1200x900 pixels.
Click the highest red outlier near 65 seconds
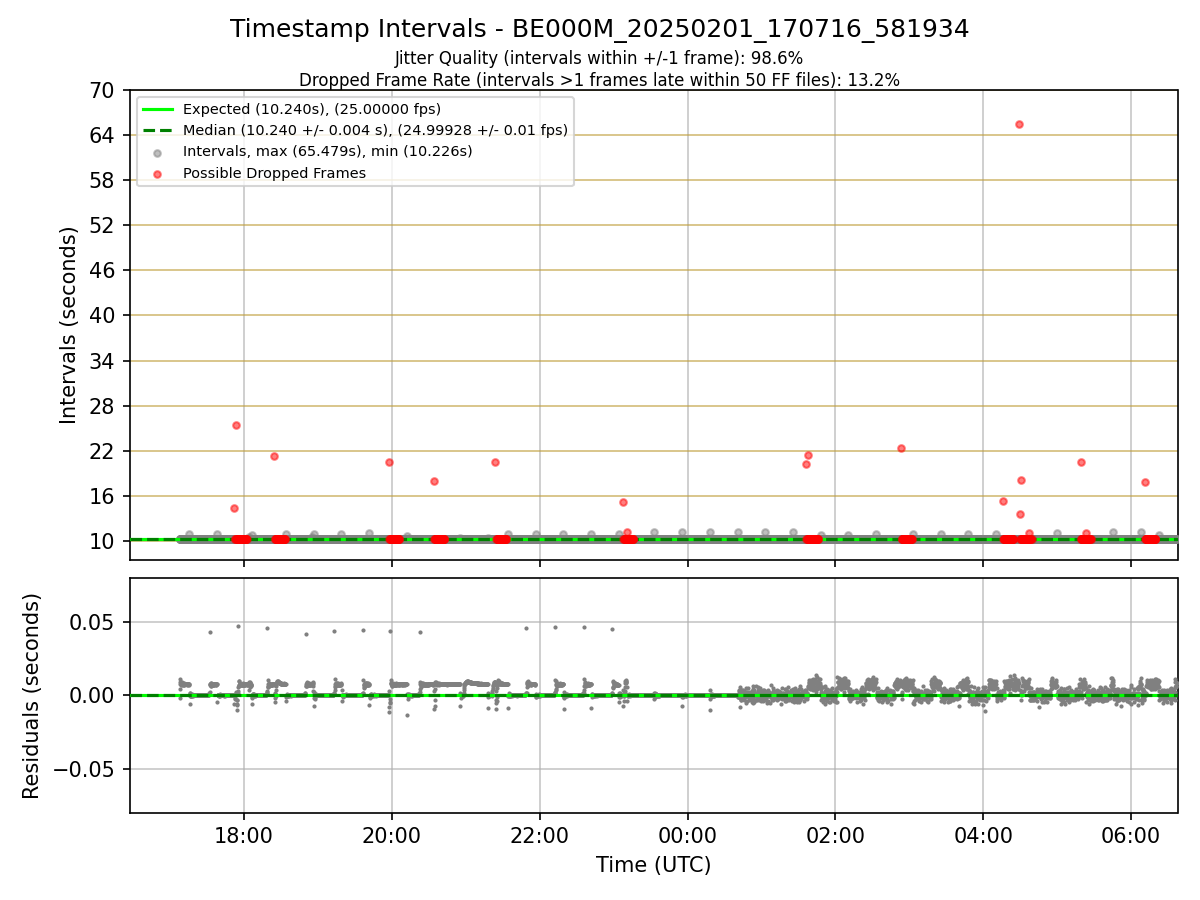coord(1019,124)
